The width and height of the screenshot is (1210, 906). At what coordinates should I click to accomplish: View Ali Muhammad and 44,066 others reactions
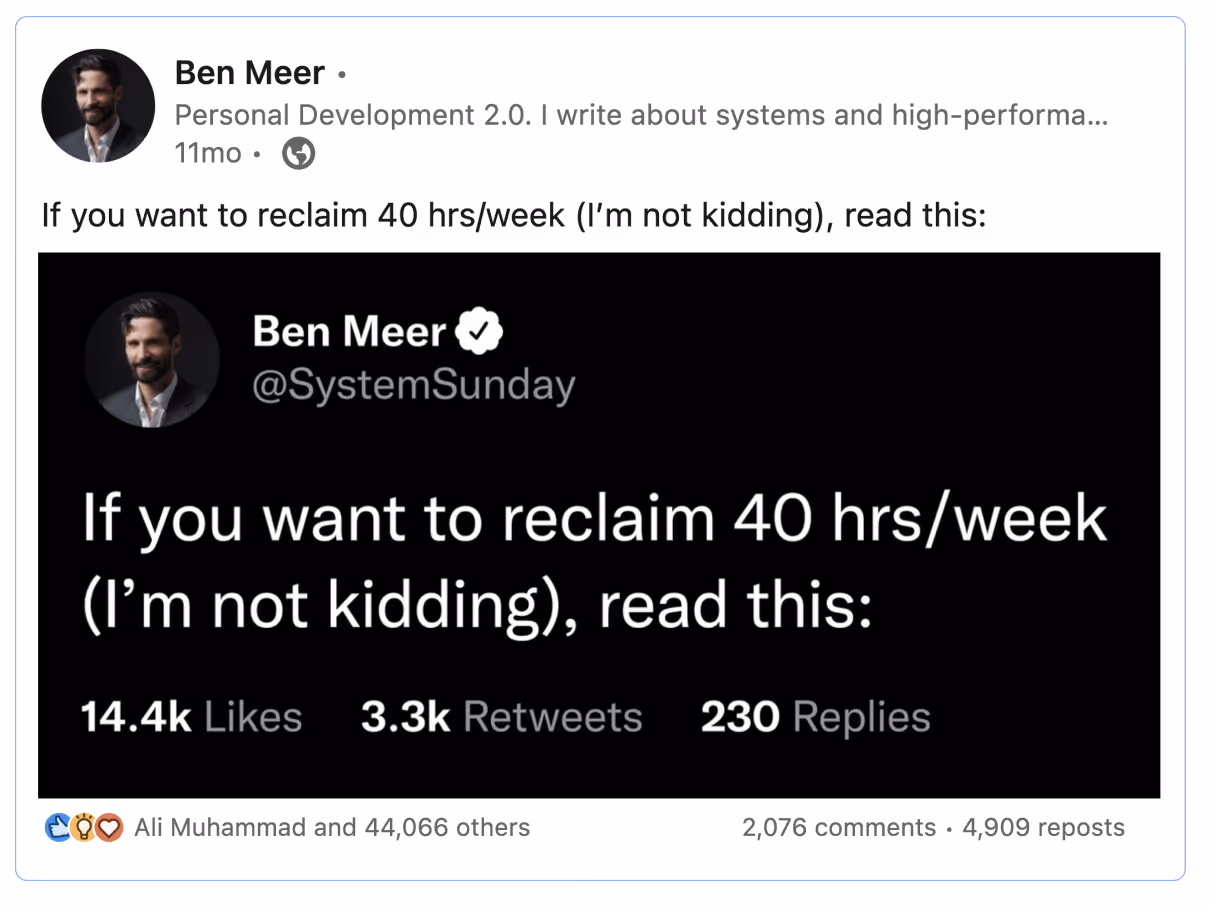click(x=332, y=828)
